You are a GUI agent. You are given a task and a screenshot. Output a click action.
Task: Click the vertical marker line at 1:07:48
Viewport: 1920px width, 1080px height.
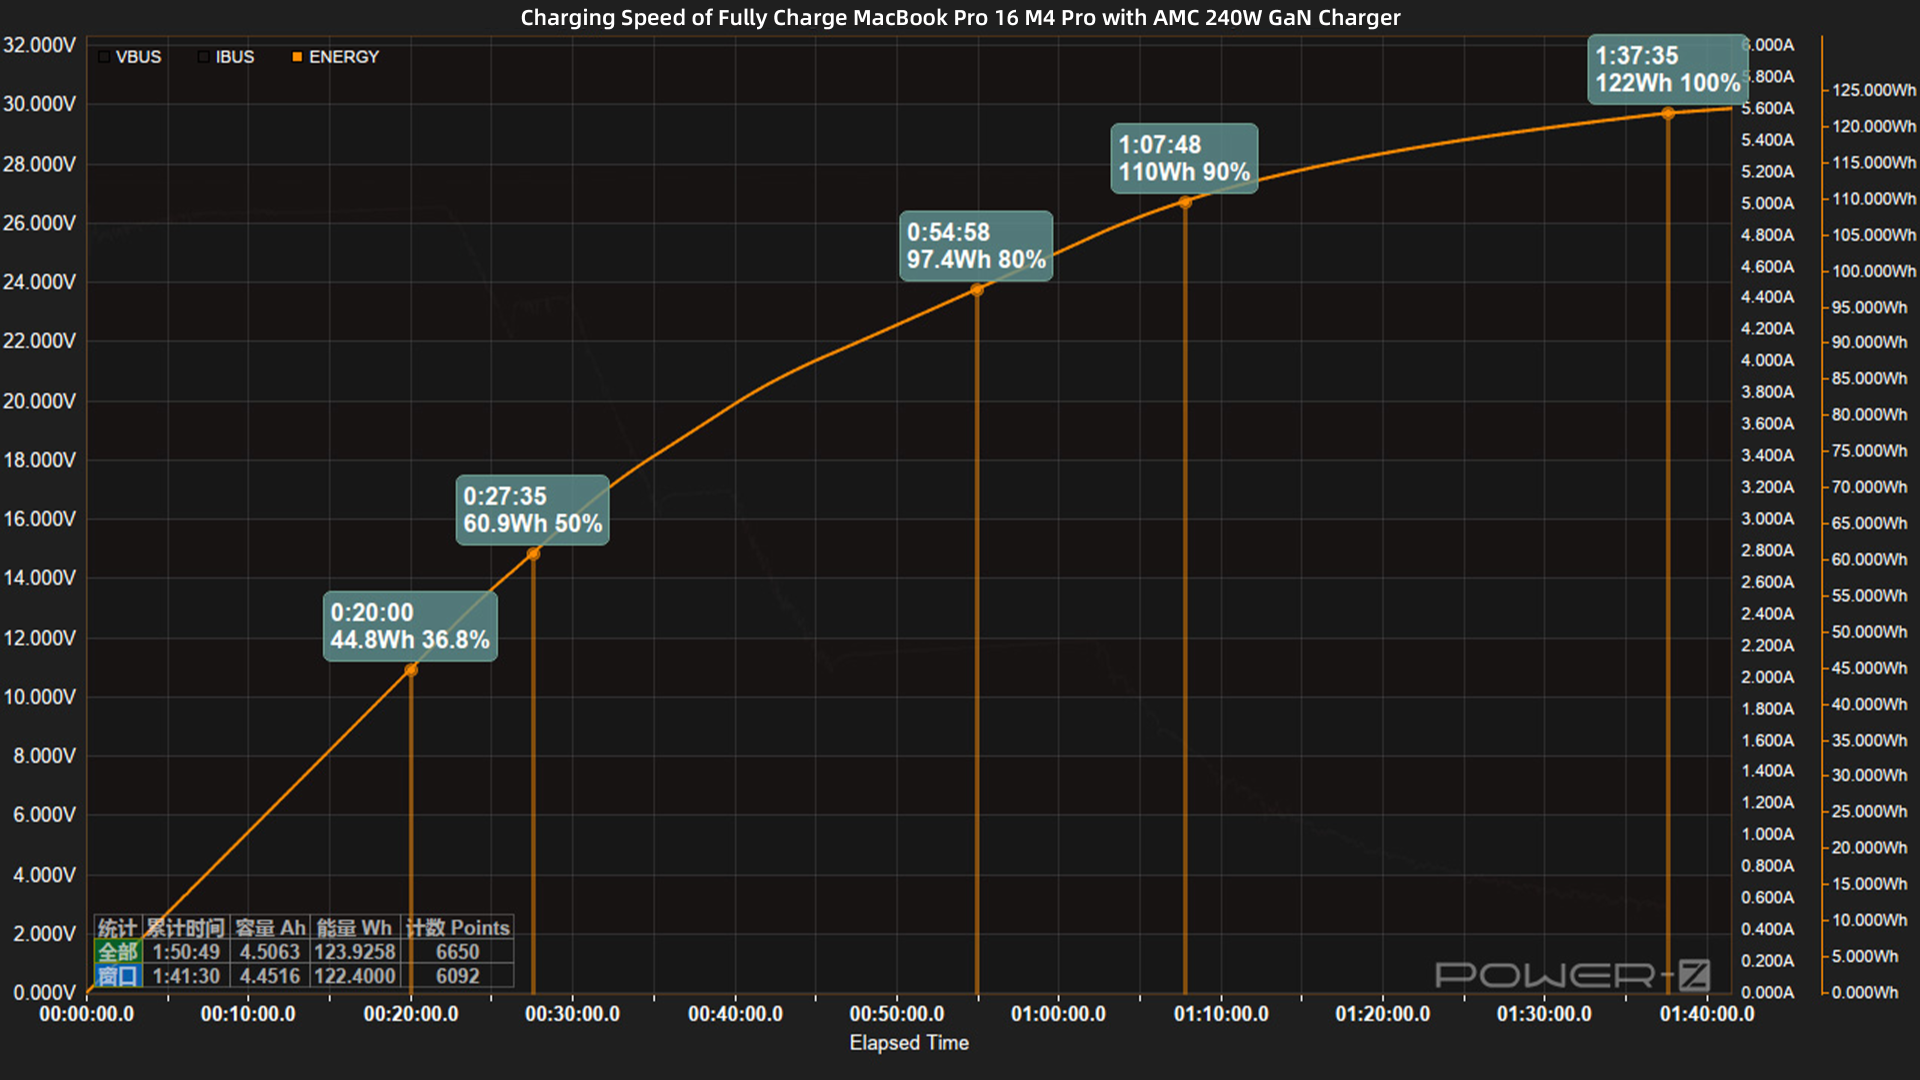pos(1185,600)
